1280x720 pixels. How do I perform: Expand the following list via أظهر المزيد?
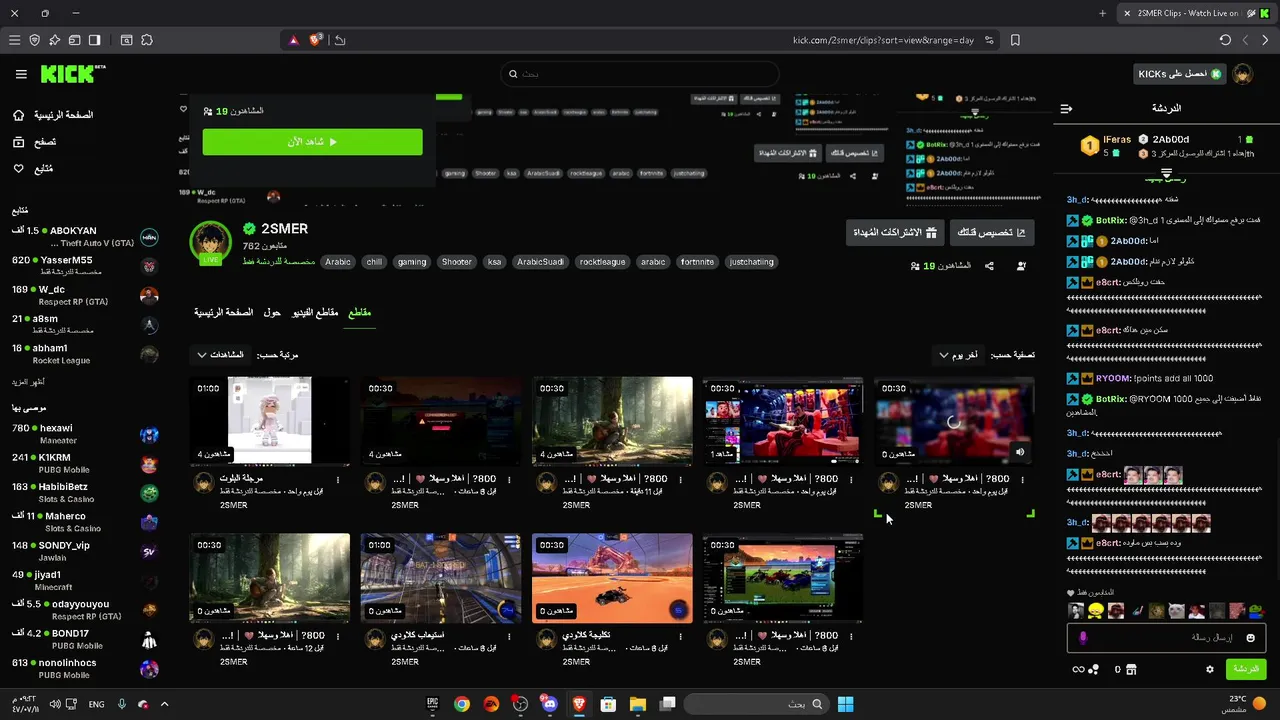28,382
